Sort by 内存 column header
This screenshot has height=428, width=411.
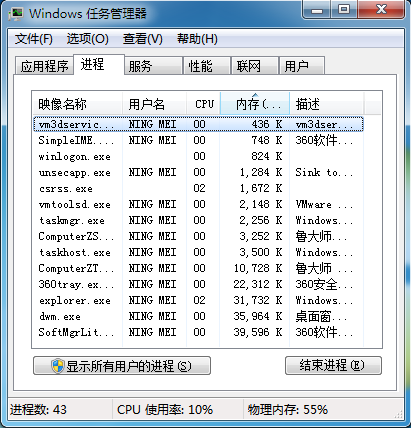tap(255, 104)
